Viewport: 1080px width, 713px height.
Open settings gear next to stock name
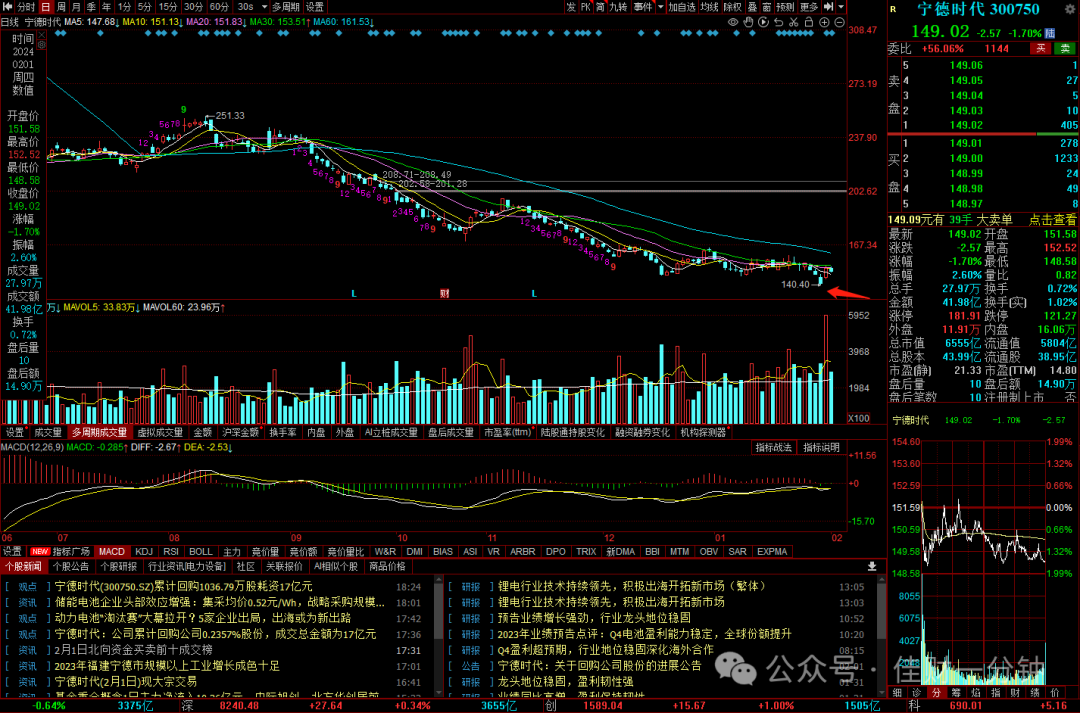1070,8
